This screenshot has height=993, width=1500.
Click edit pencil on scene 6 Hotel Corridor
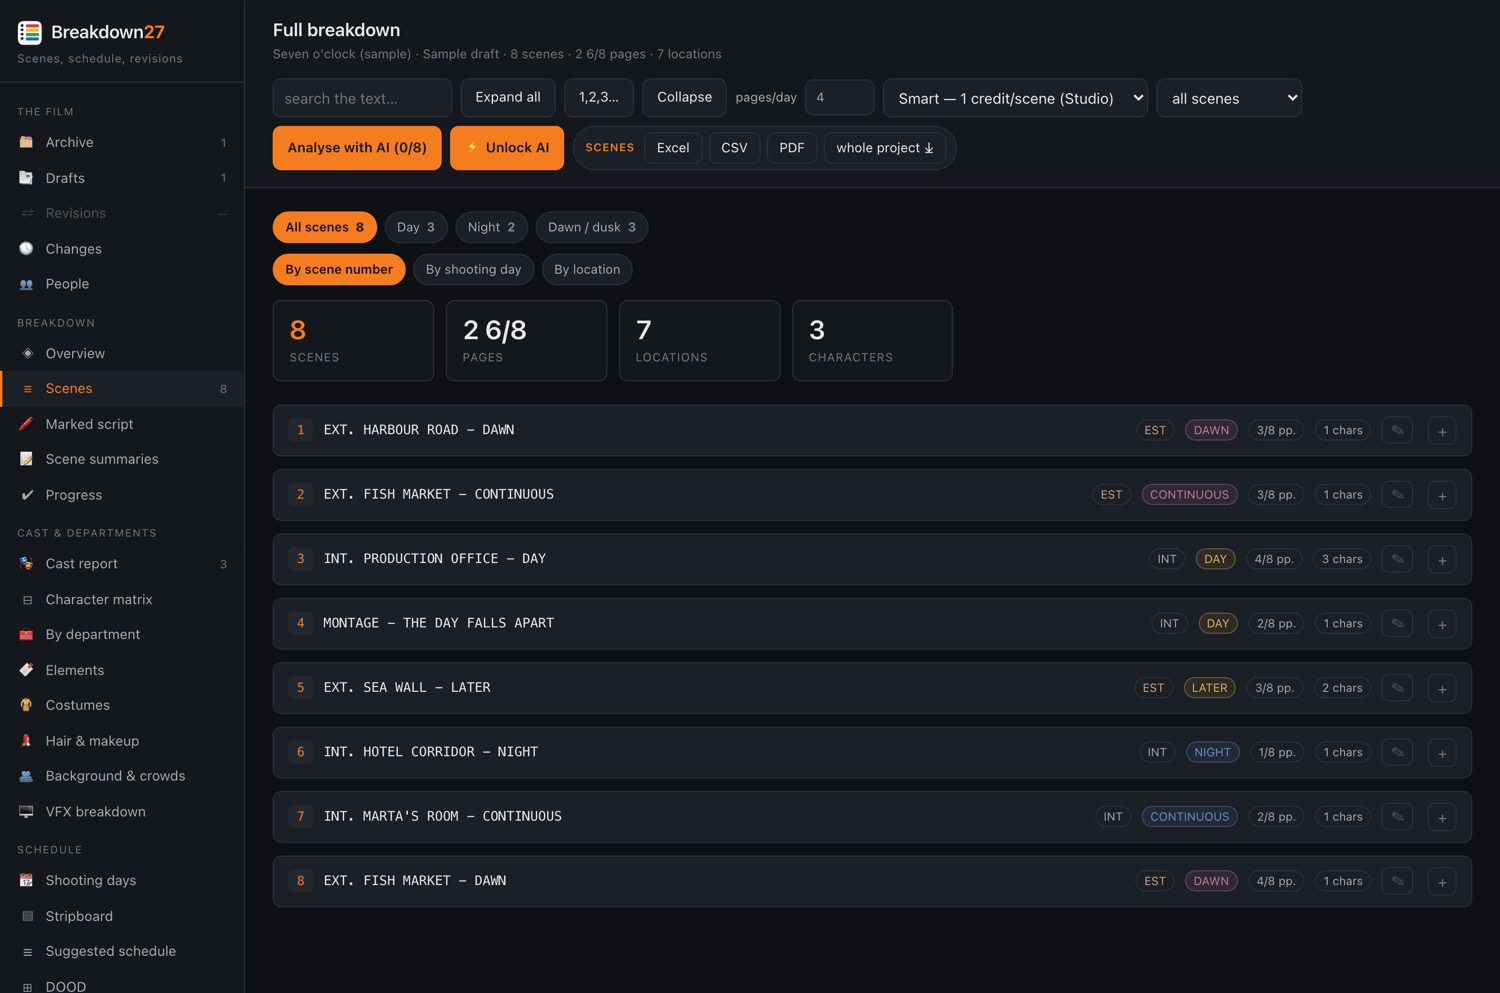coord(1397,753)
